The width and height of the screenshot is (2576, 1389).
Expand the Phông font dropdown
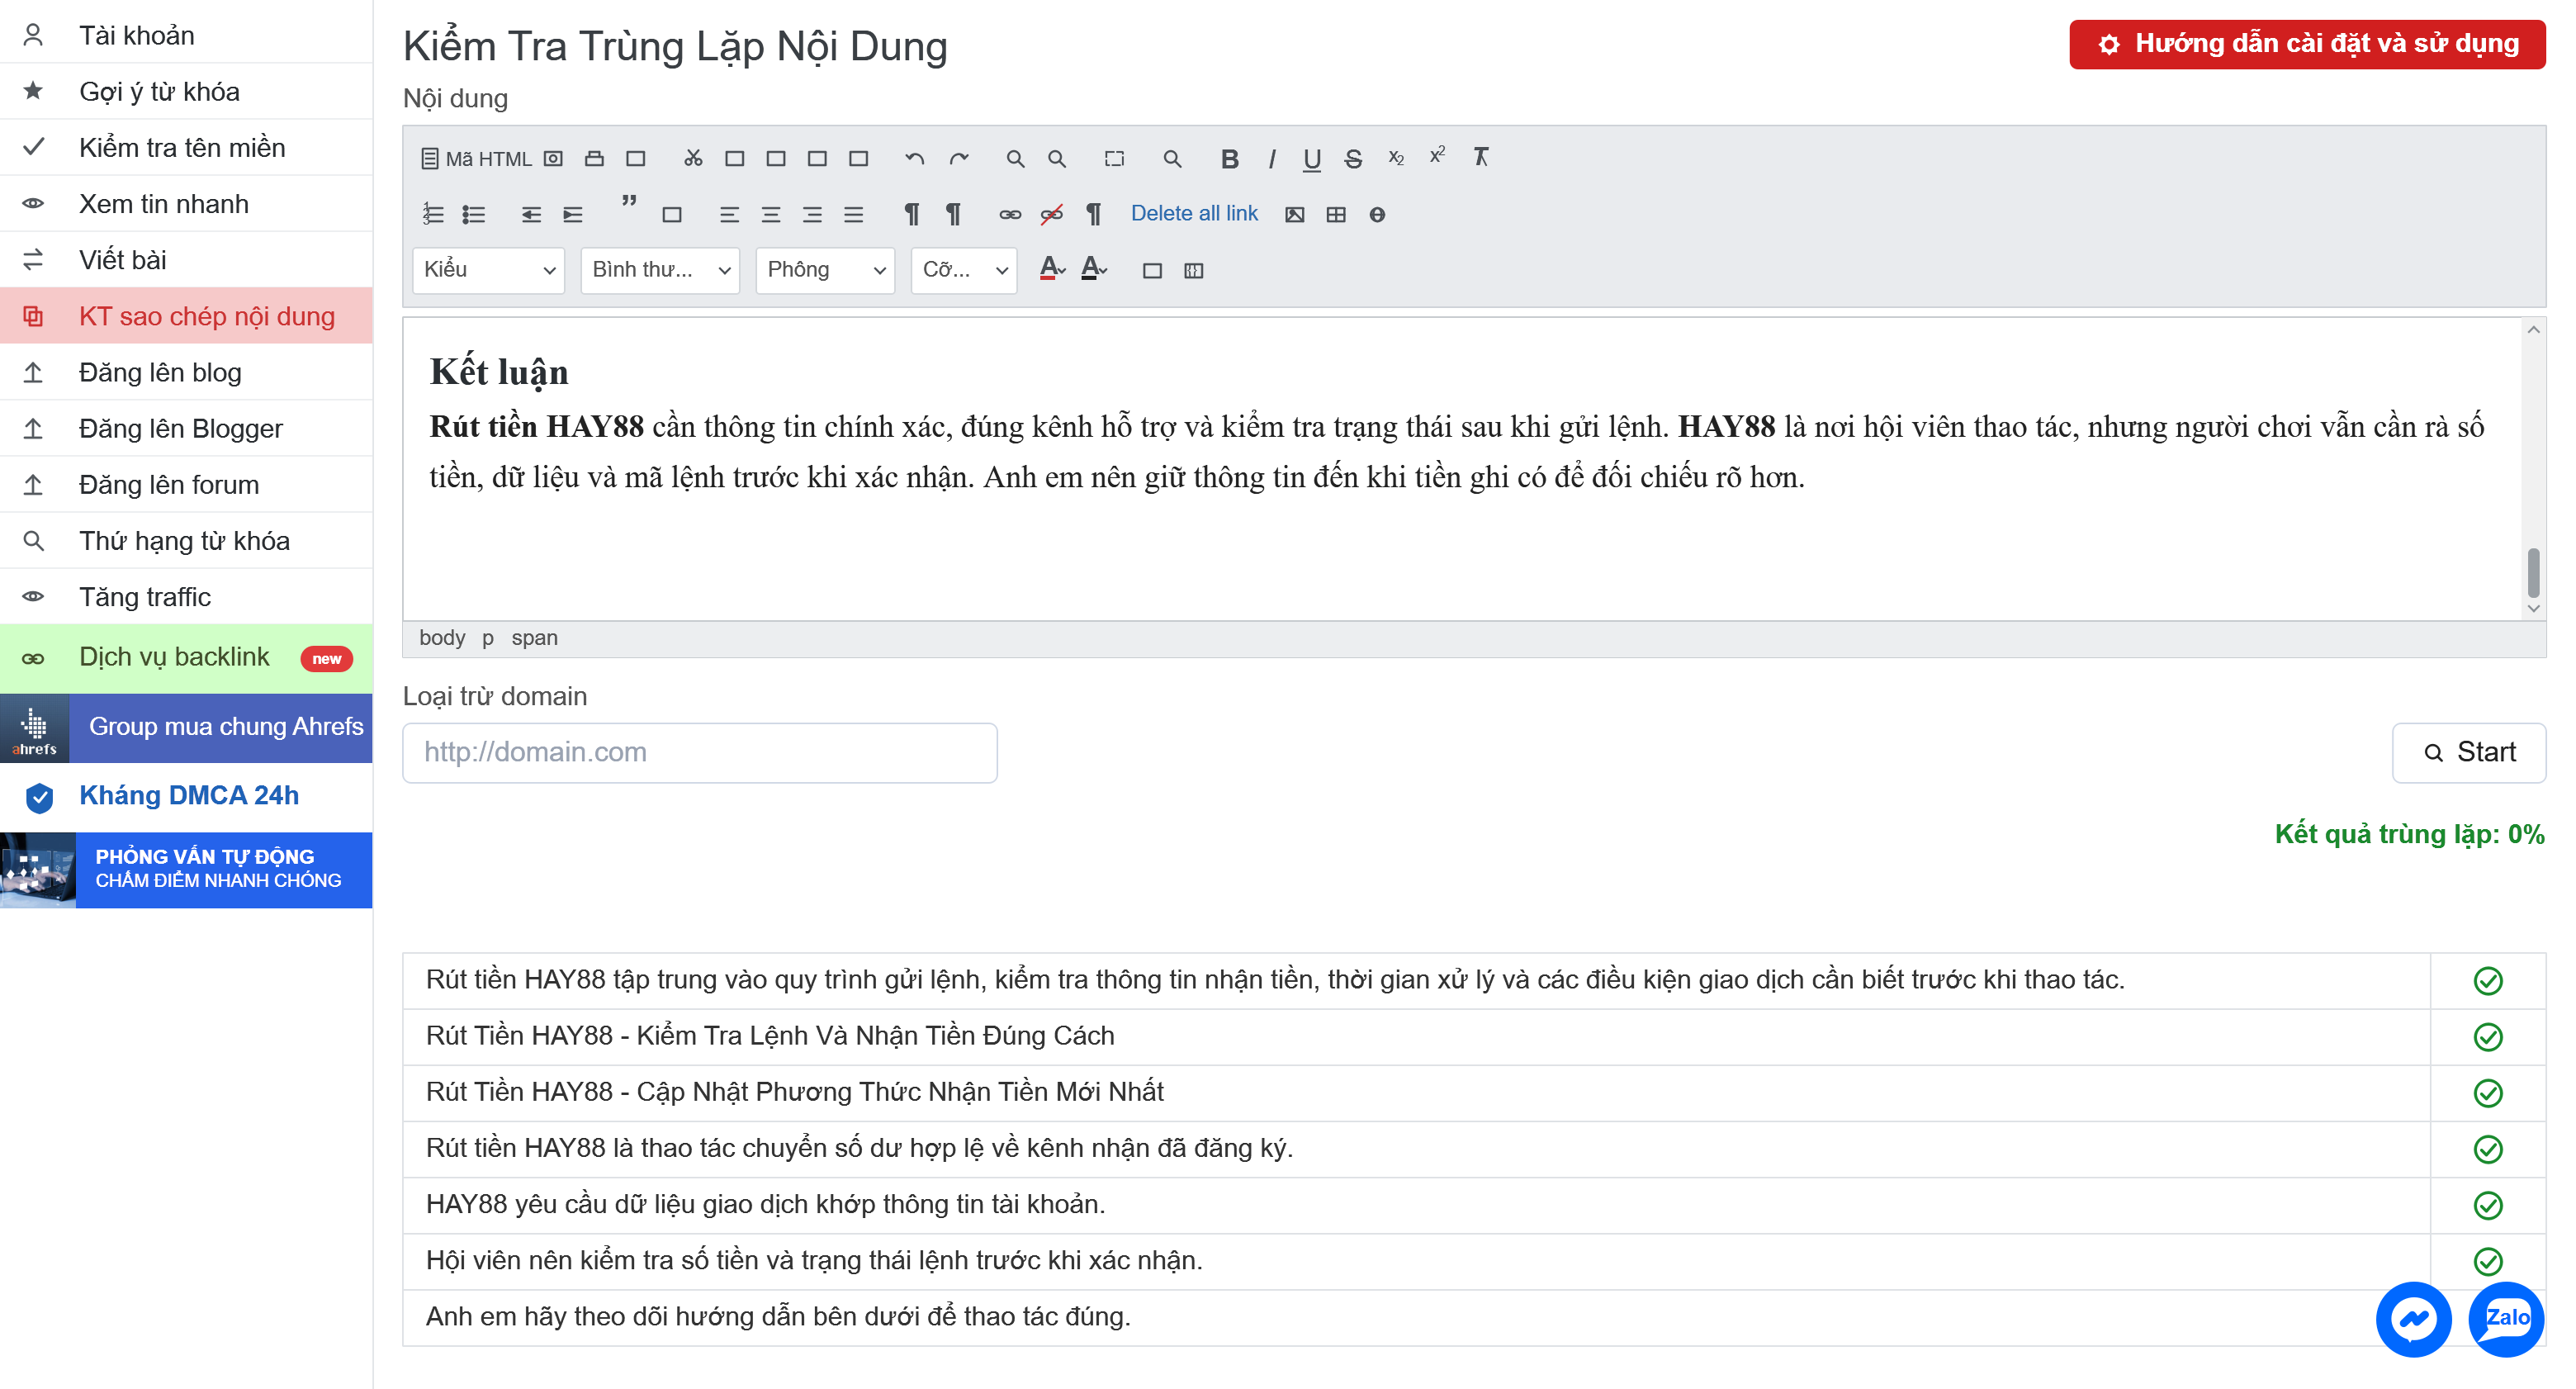coord(825,270)
